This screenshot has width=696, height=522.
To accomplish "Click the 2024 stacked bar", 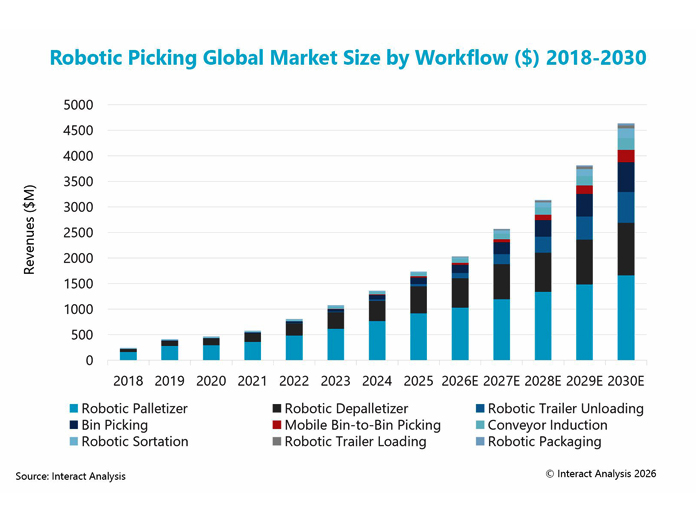I will pos(377,325).
